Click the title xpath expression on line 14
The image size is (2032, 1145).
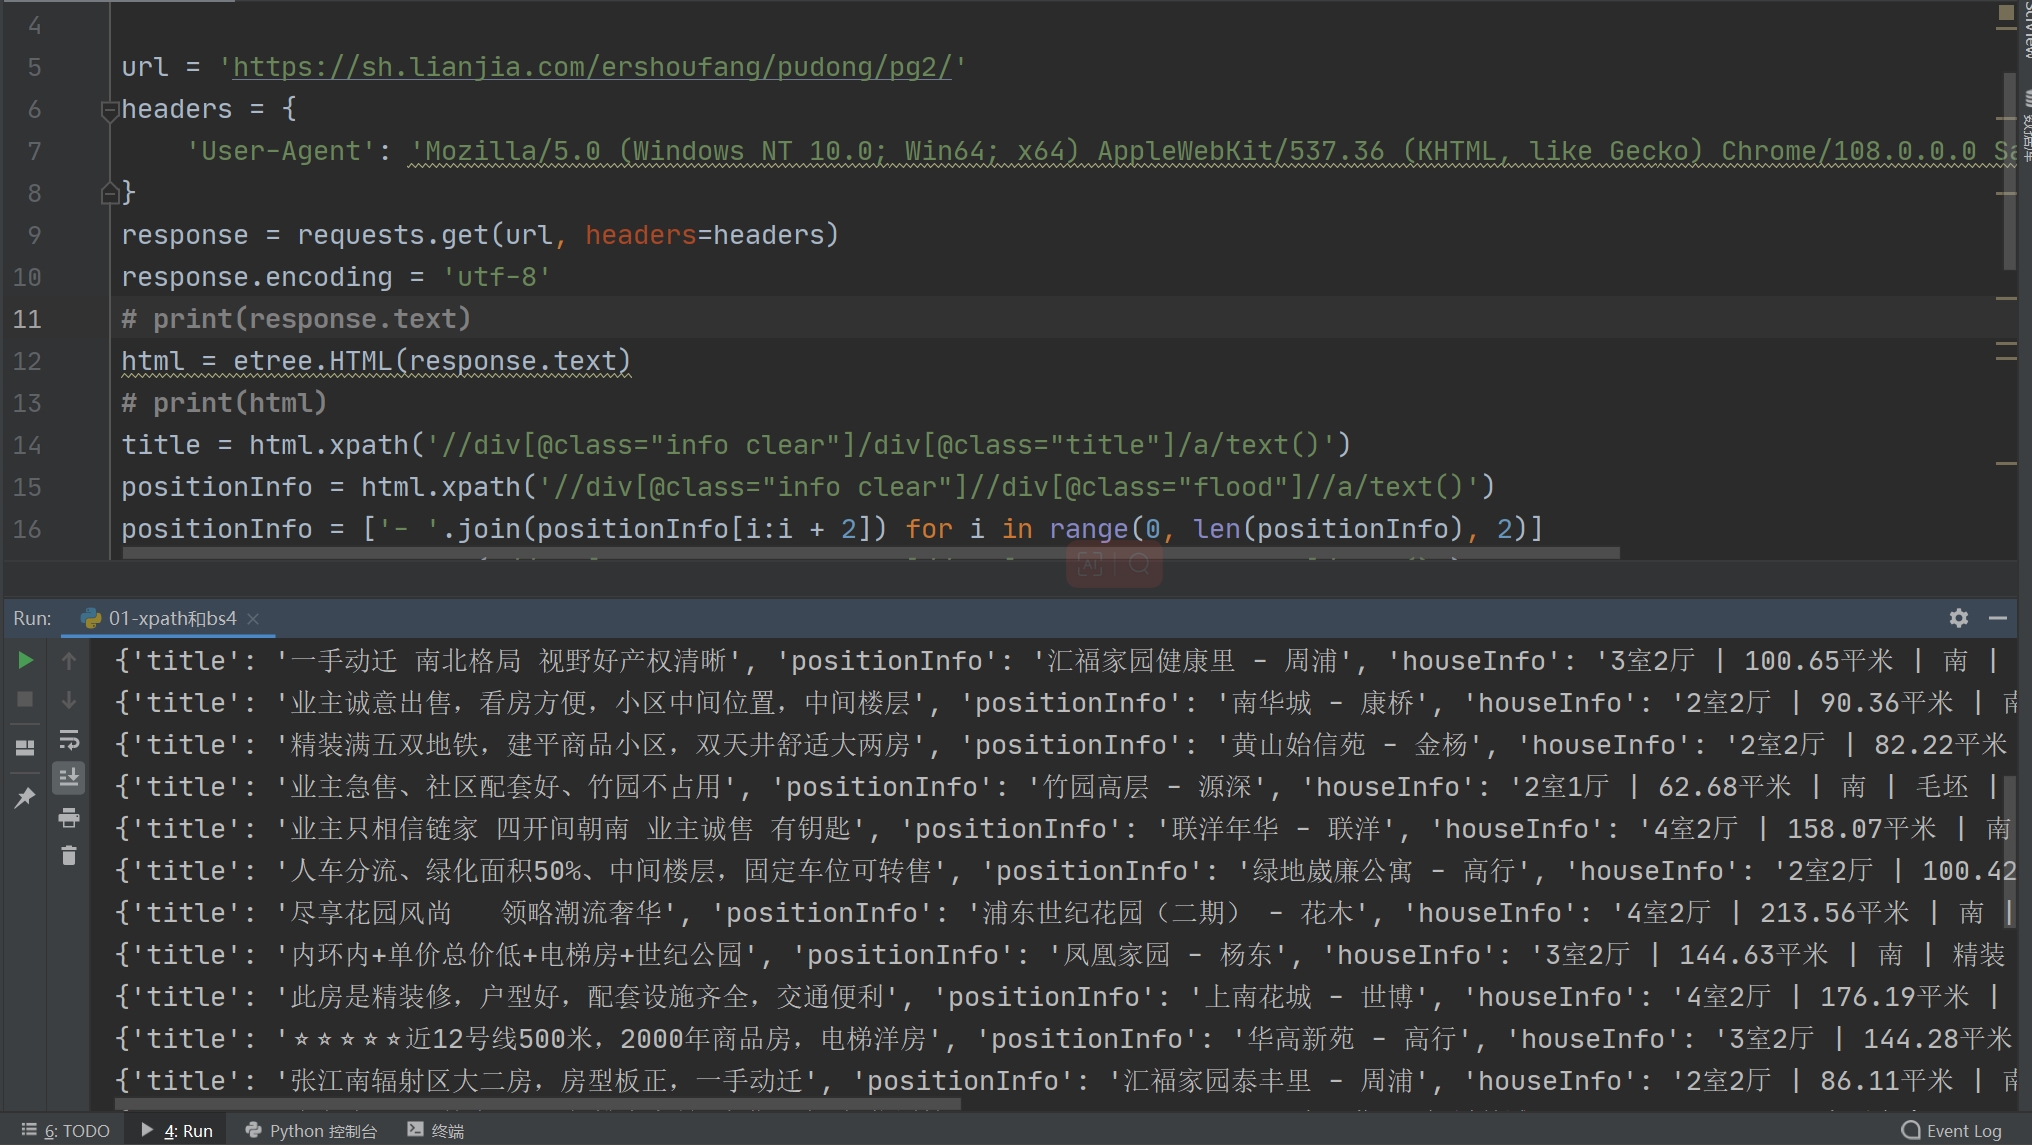point(881,445)
